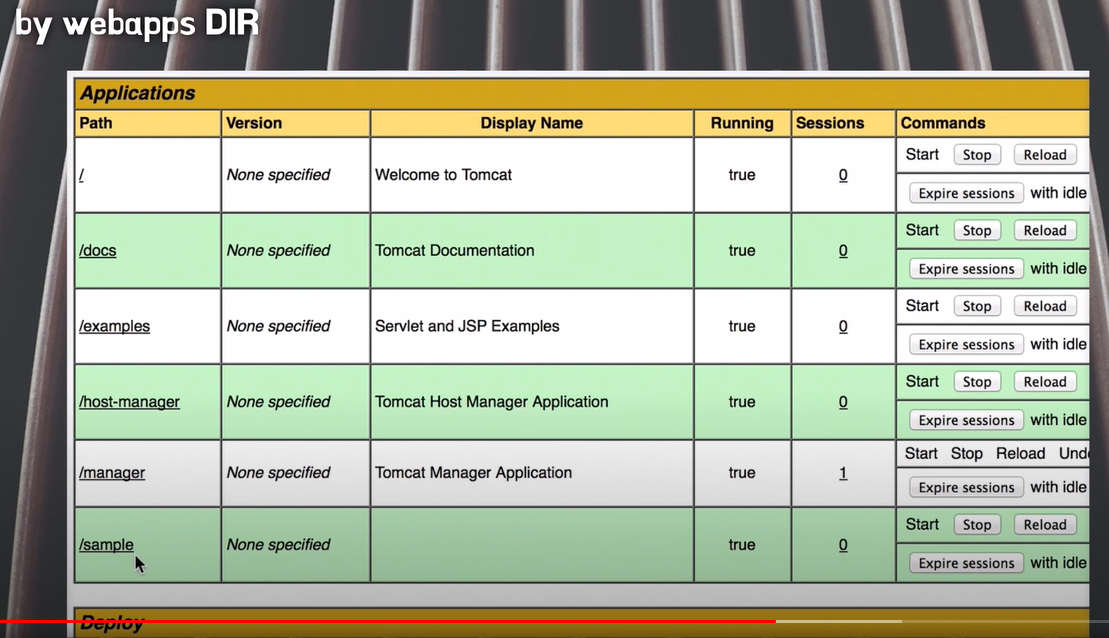Screen dimensions: 1109x638
Task: Click sessions count 0 for Host Manager Application
Action: click(x=843, y=402)
